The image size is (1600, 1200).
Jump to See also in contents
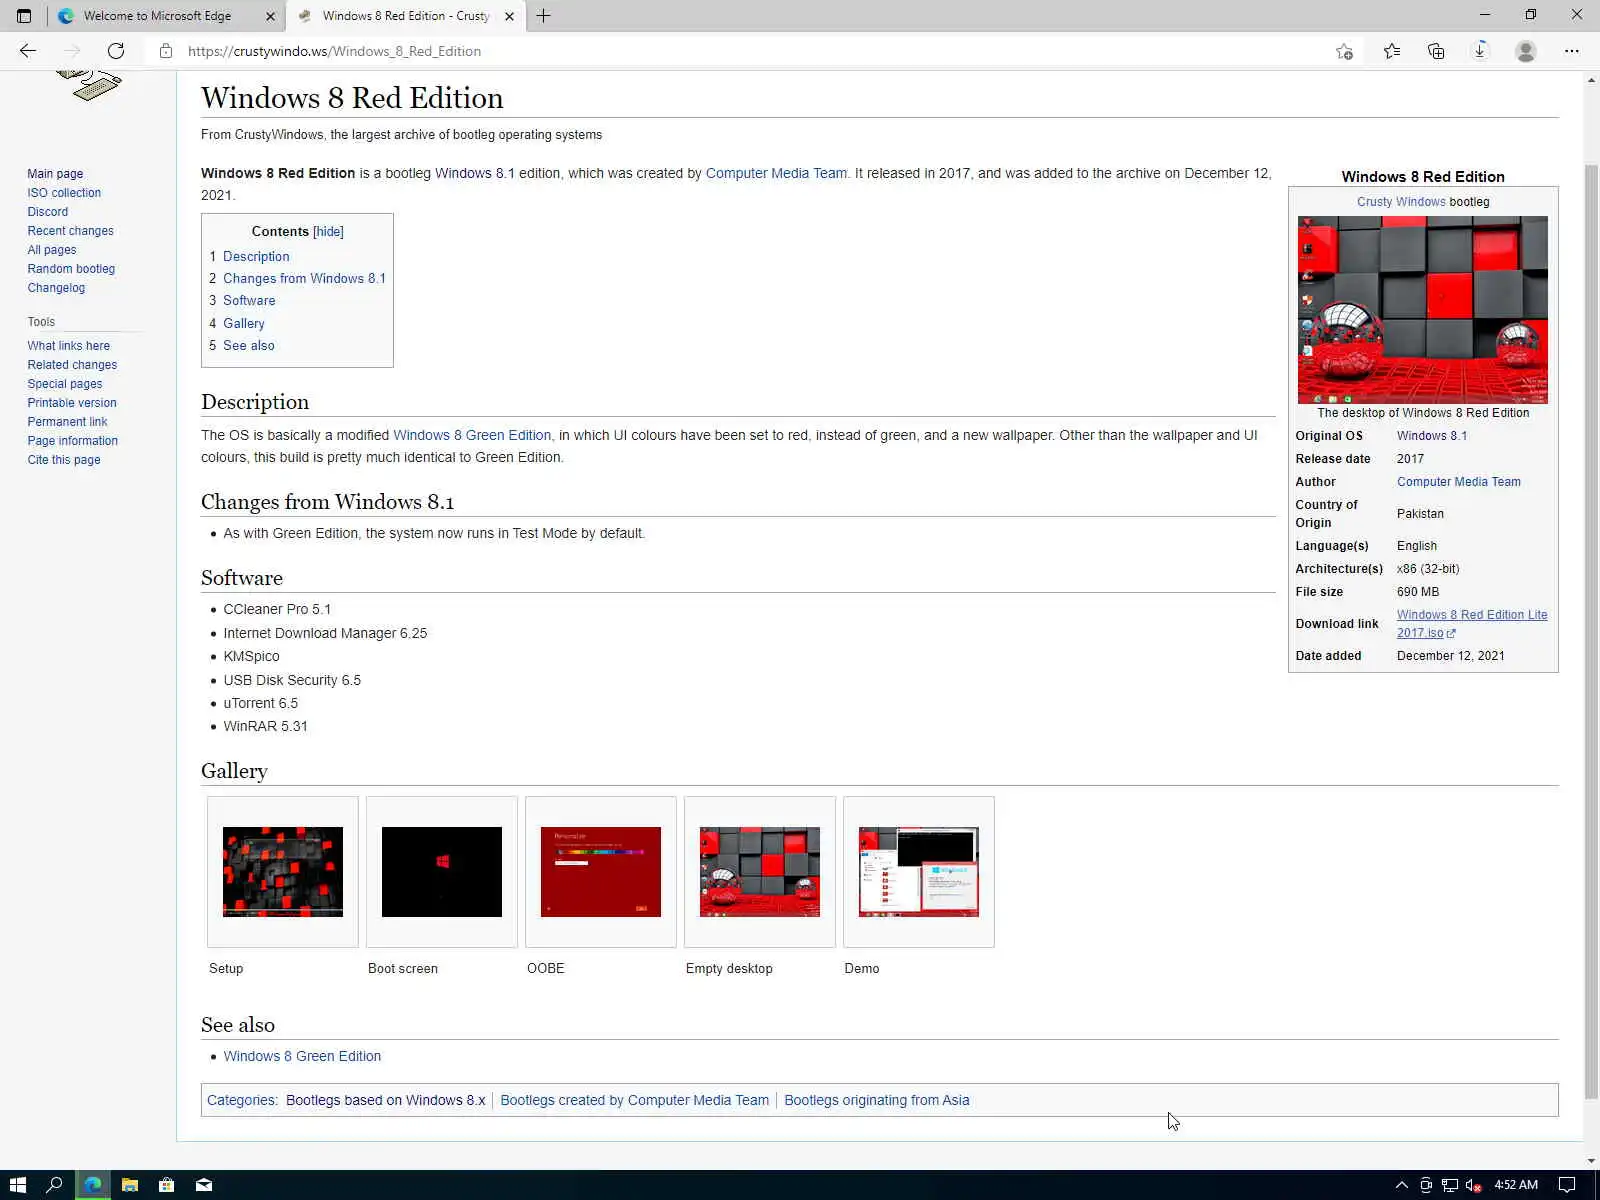tap(249, 346)
